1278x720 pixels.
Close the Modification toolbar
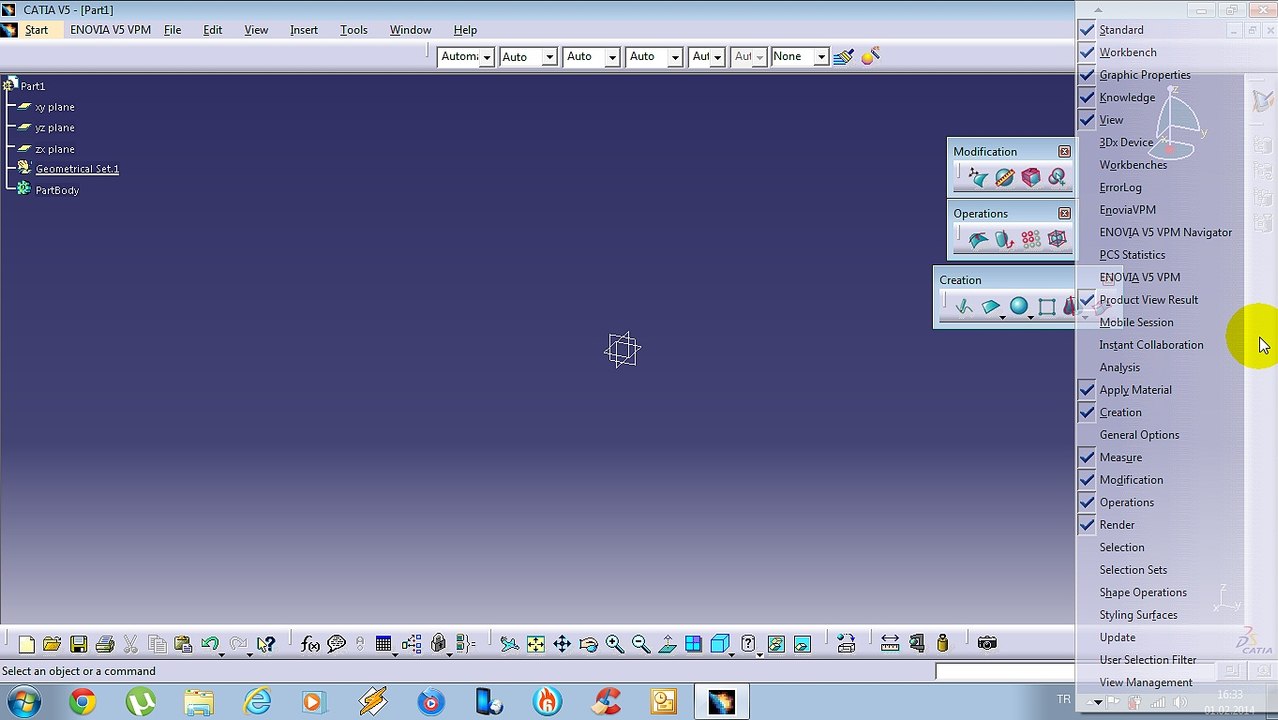[x=1064, y=151]
